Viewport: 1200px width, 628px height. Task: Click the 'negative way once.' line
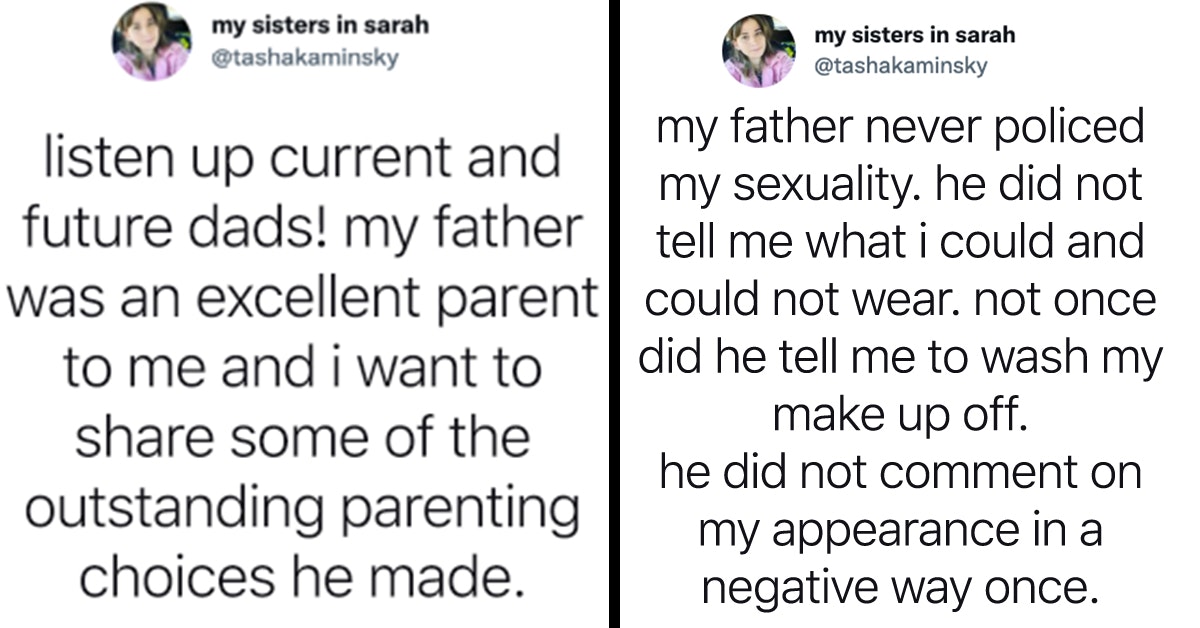click(899, 587)
